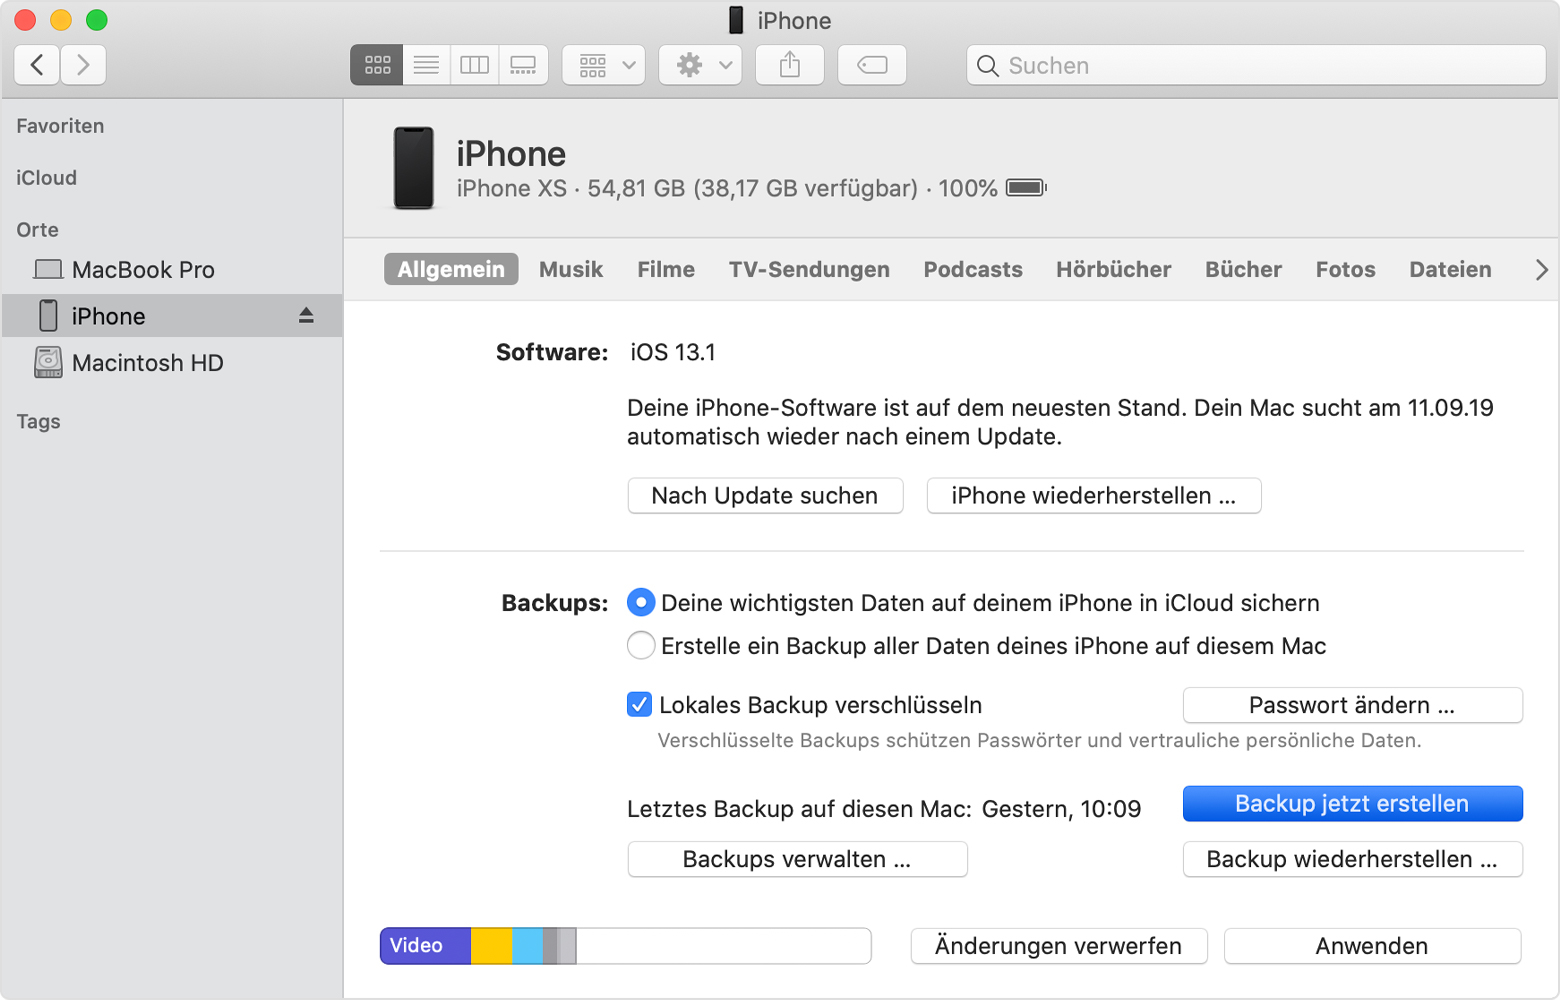The image size is (1560, 1000).
Task: Click Backup wiederherstellen button
Action: 1352,859
